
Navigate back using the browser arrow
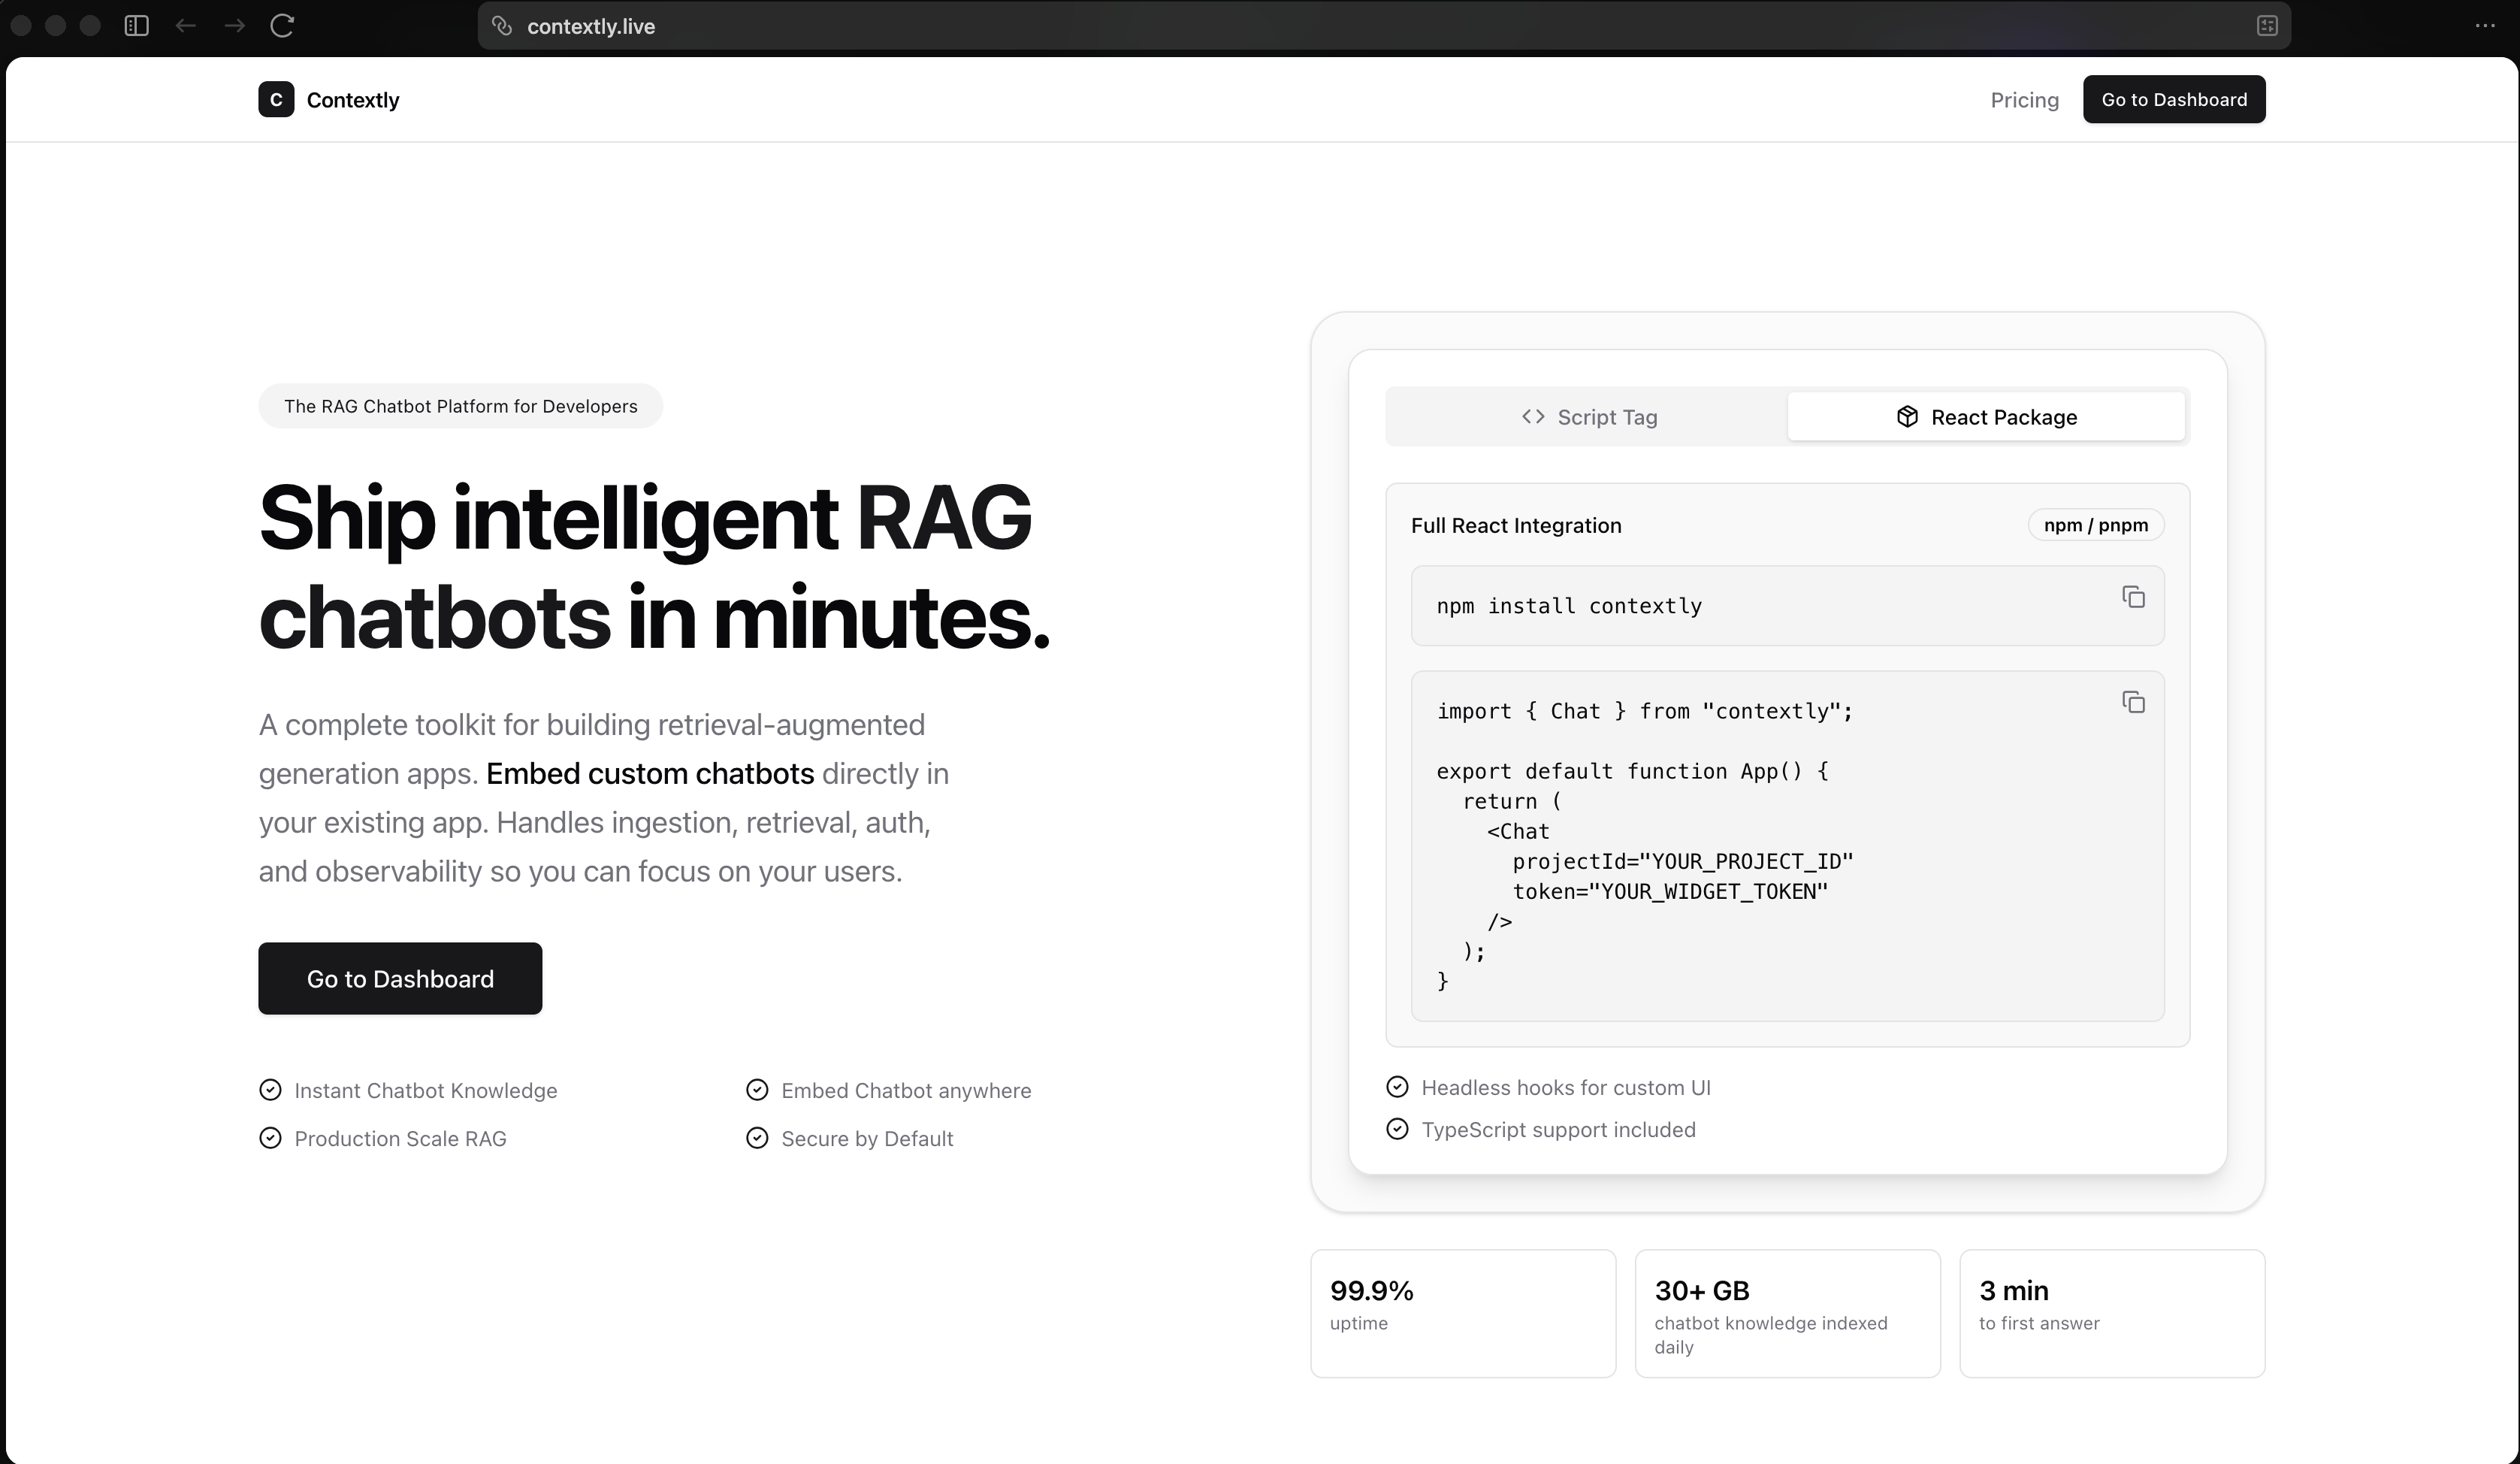pos(185,26)
